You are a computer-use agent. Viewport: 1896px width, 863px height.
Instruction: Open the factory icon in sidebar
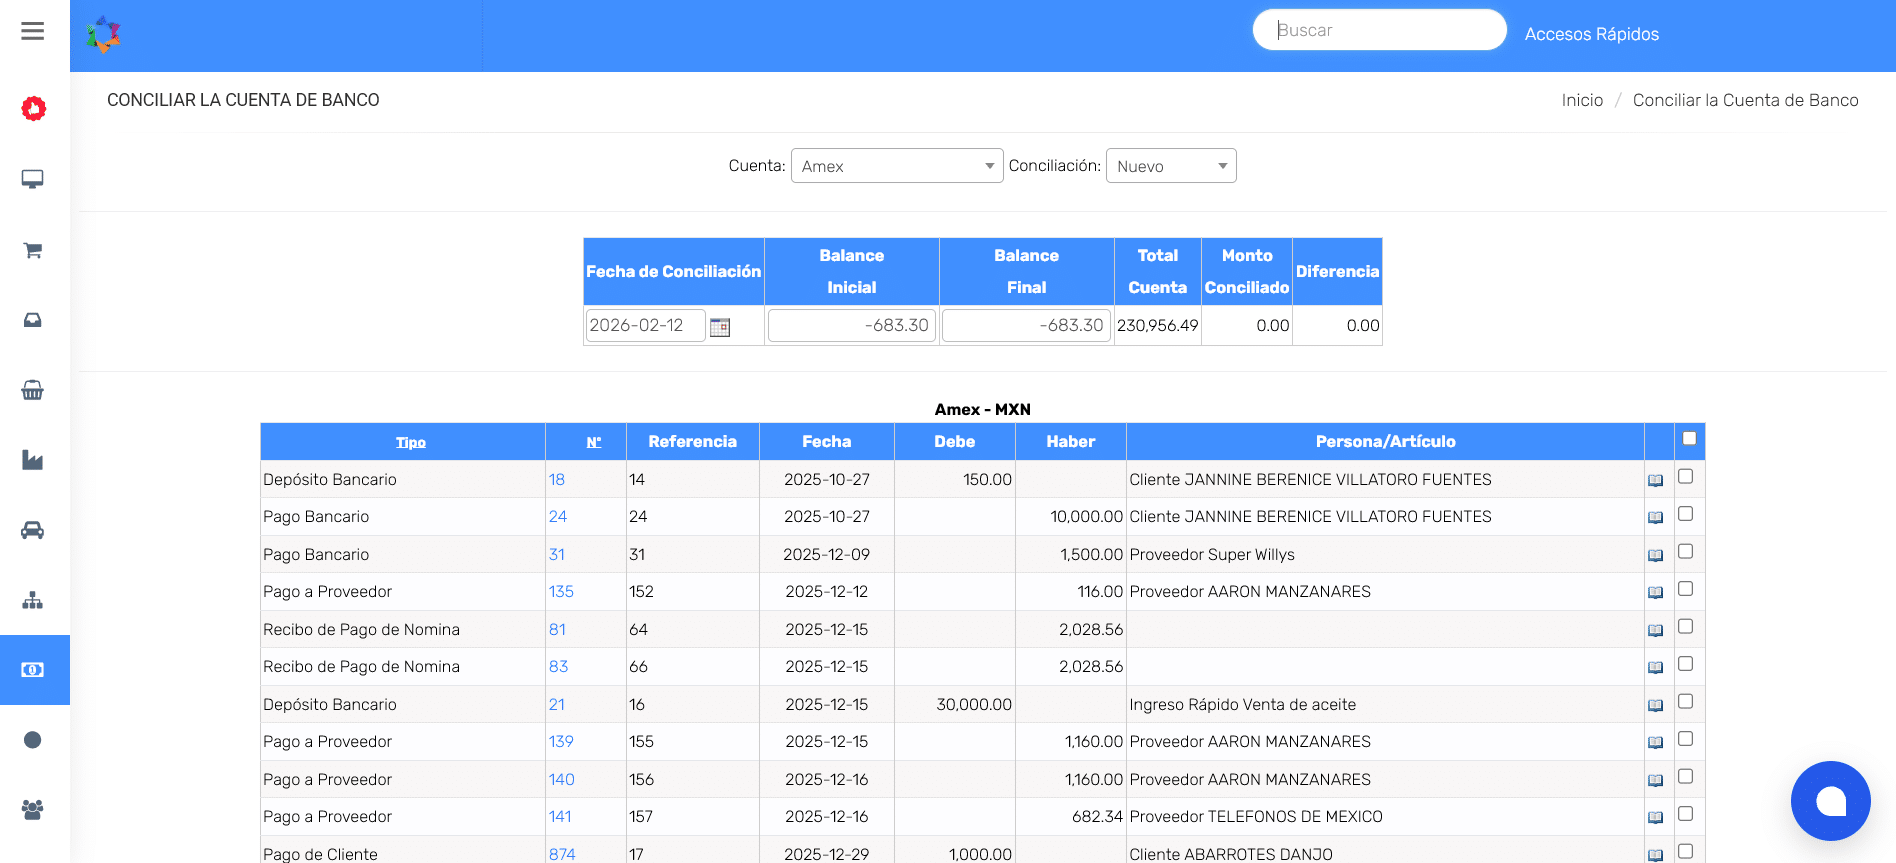pyautogui.click(x=33, y=460)
